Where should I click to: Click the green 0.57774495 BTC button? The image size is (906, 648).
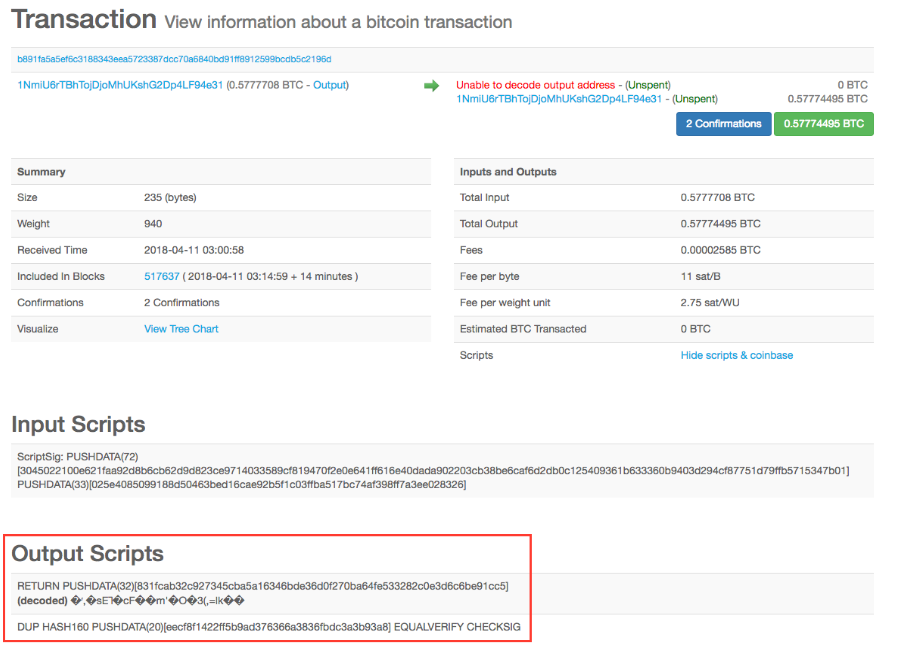823,124
